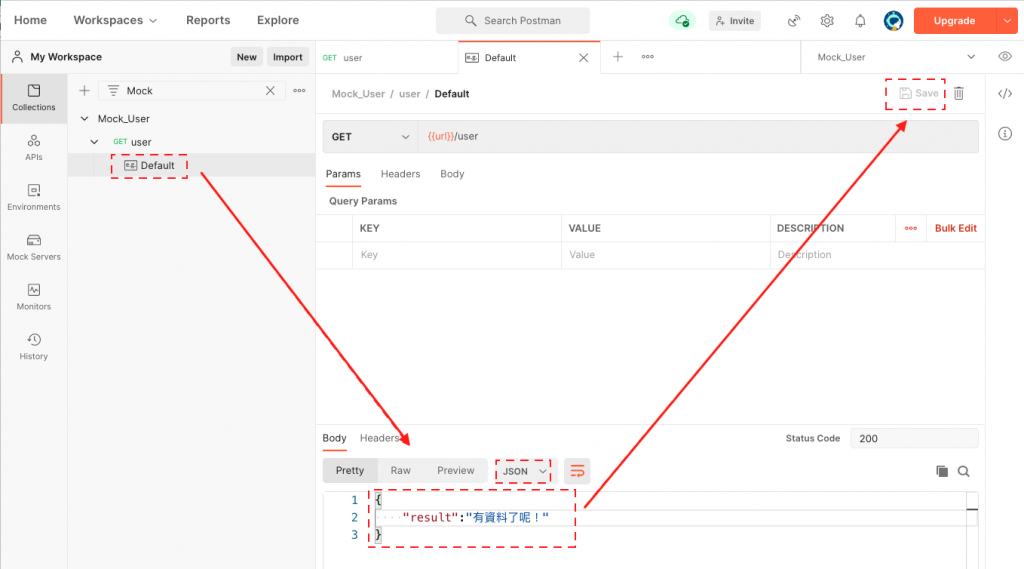
Task: Click the Invite button
Action: click(x=735, y=21)
